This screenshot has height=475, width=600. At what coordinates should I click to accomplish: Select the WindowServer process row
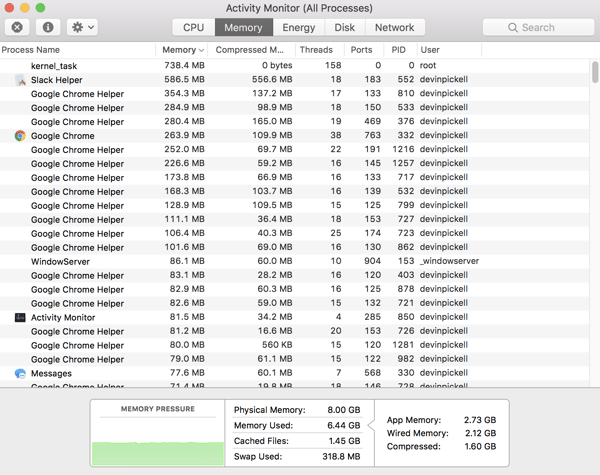click(x=294, y=261)
